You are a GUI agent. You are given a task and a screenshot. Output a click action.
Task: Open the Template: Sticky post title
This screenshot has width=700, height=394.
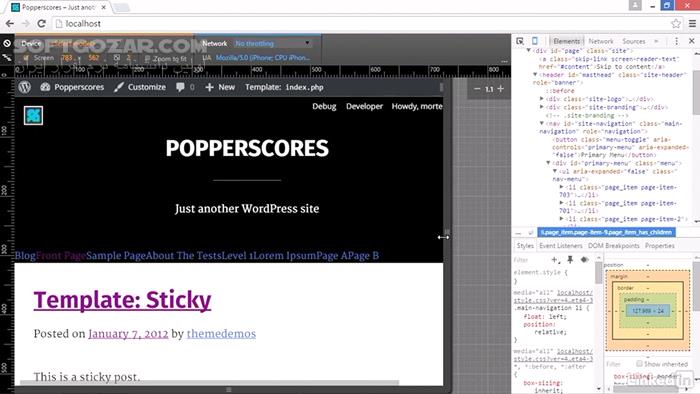(x=122, y=300)
